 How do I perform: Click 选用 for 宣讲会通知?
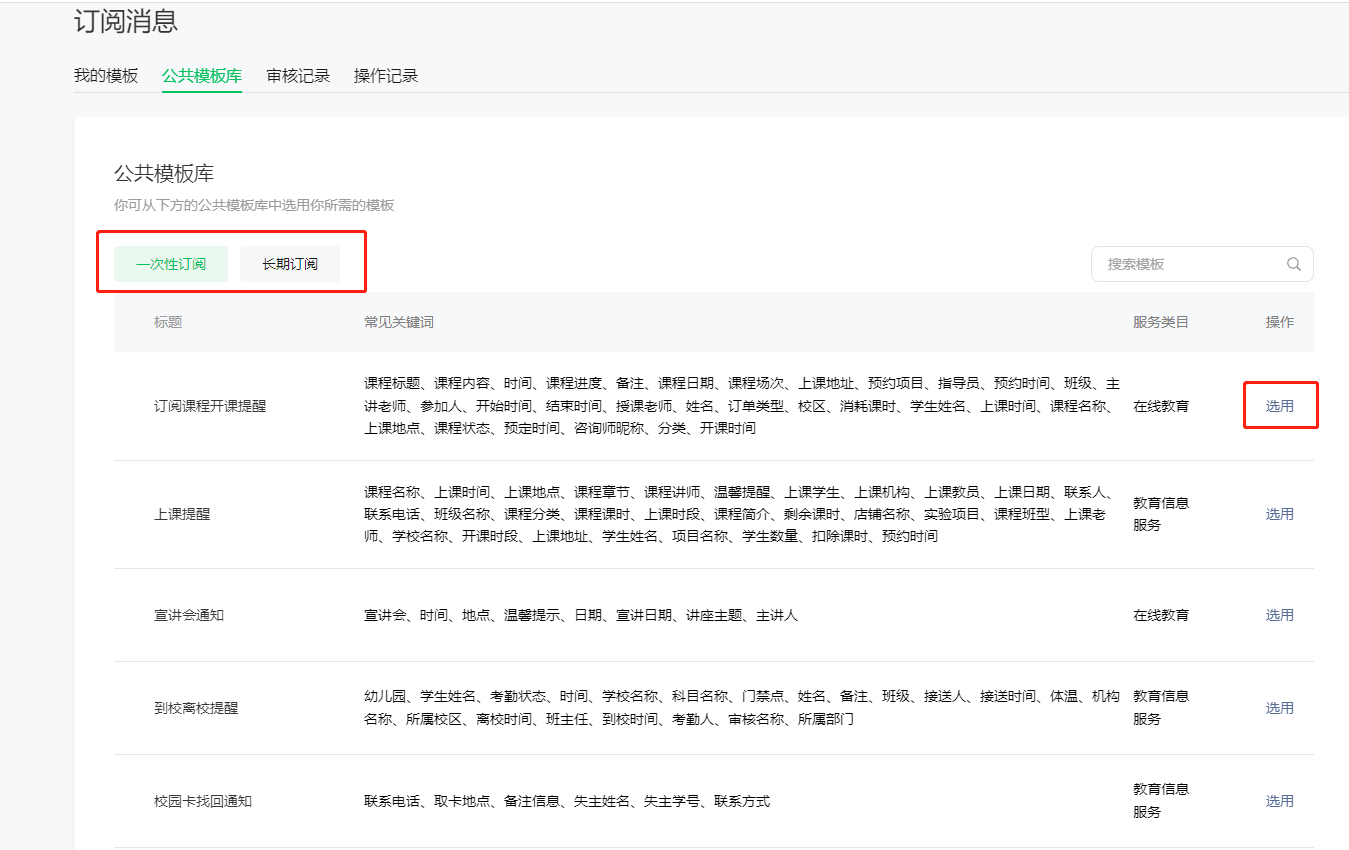tap(1280, 615)
